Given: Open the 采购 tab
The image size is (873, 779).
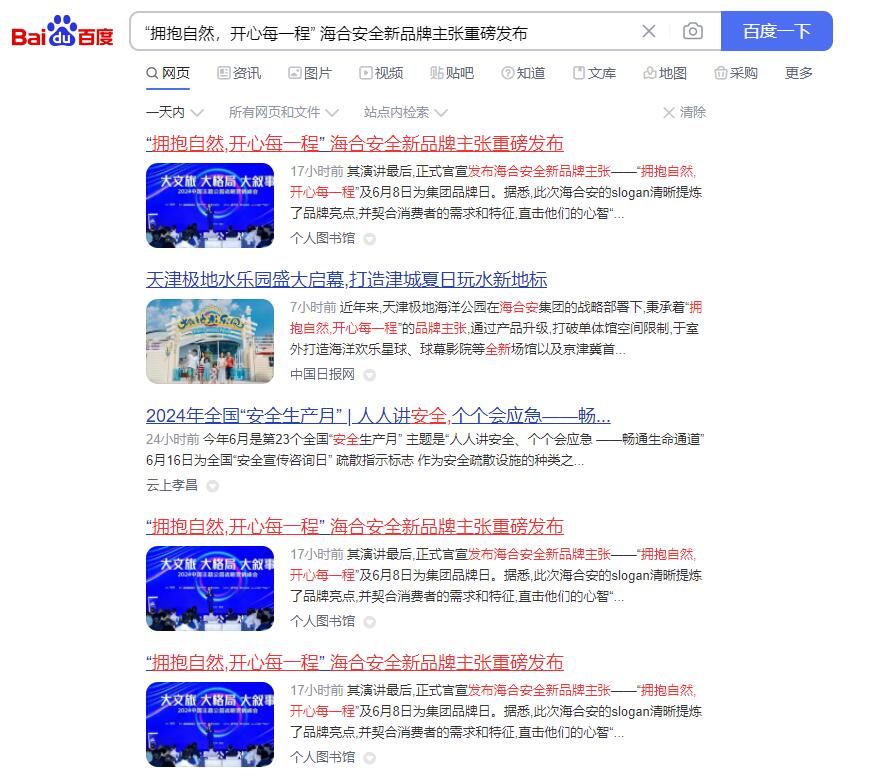Looking at the screenshot, I should 736,73.
